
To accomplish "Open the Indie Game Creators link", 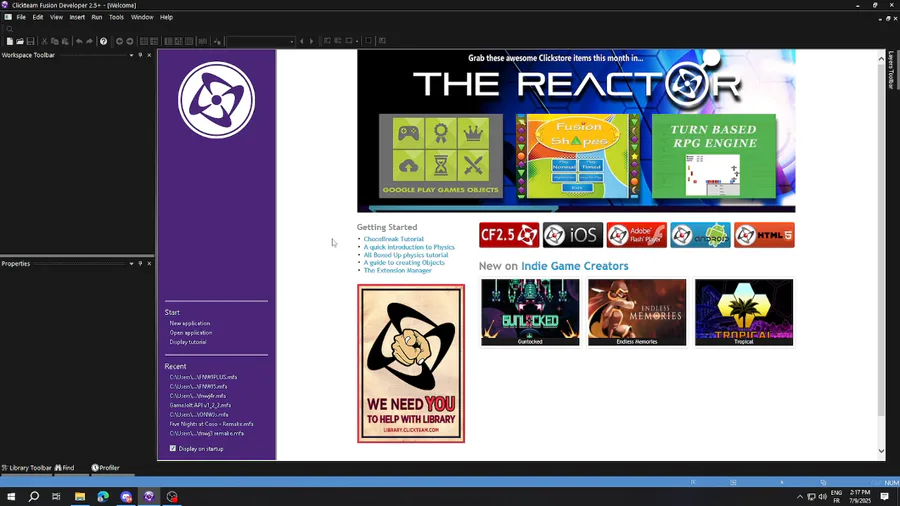I will tap(575, 266).
